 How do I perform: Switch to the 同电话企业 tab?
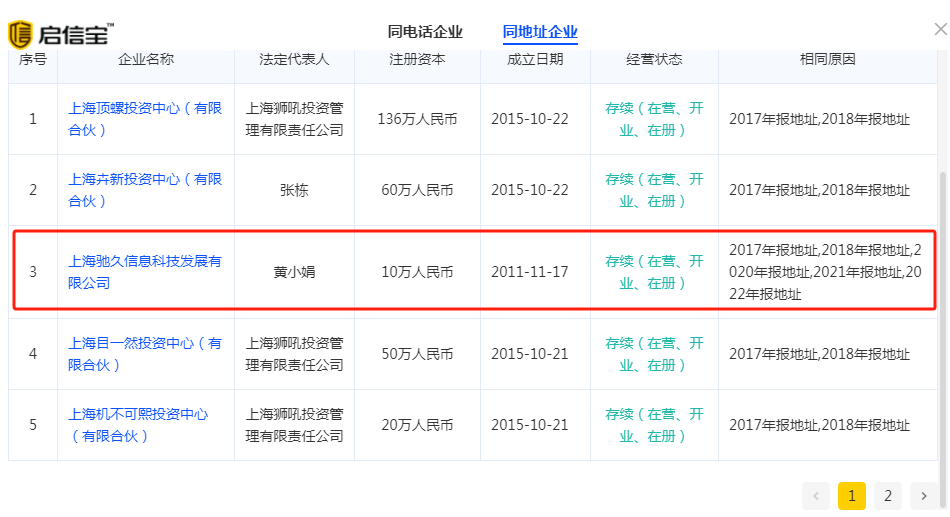pos(425,32)
